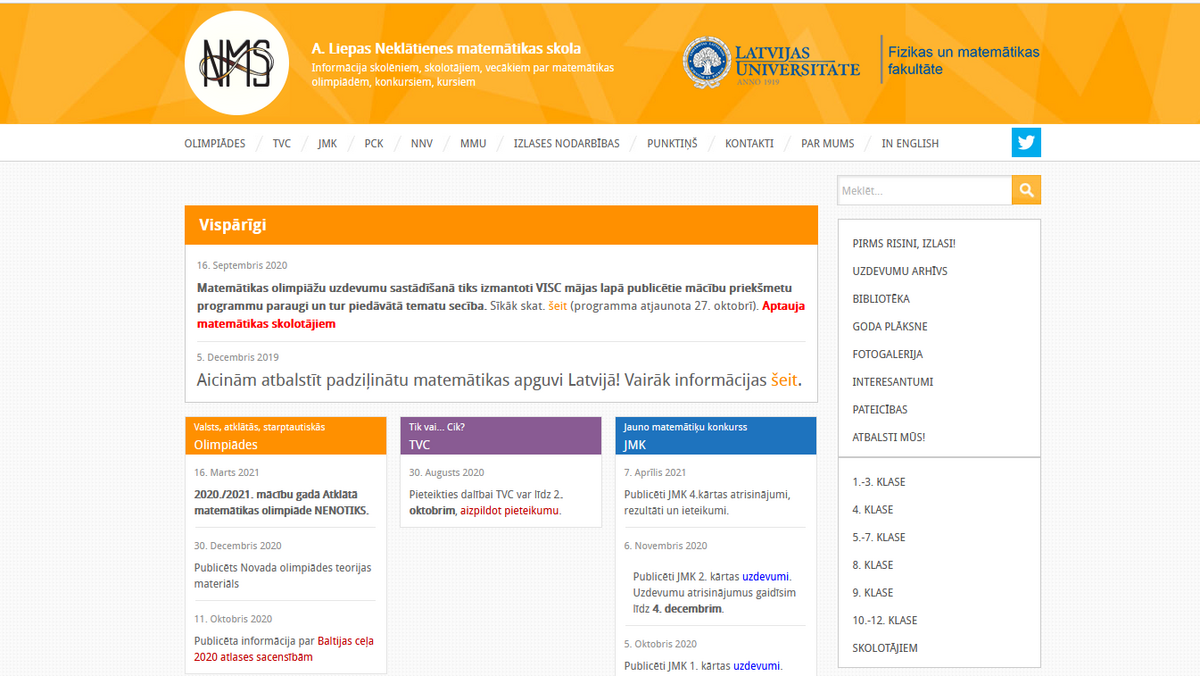Click the Latvijas Universitāte logo
This screenshot has width=1200, height=676.
point(772,62)
